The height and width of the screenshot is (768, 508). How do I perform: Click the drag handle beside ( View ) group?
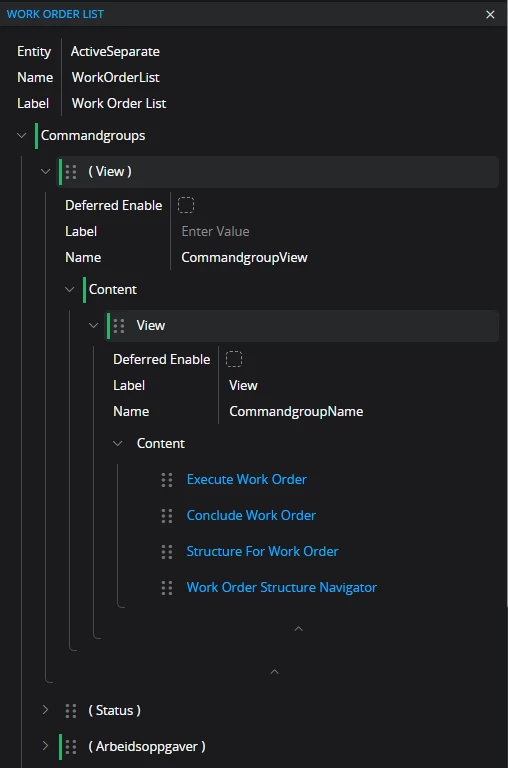71,171
